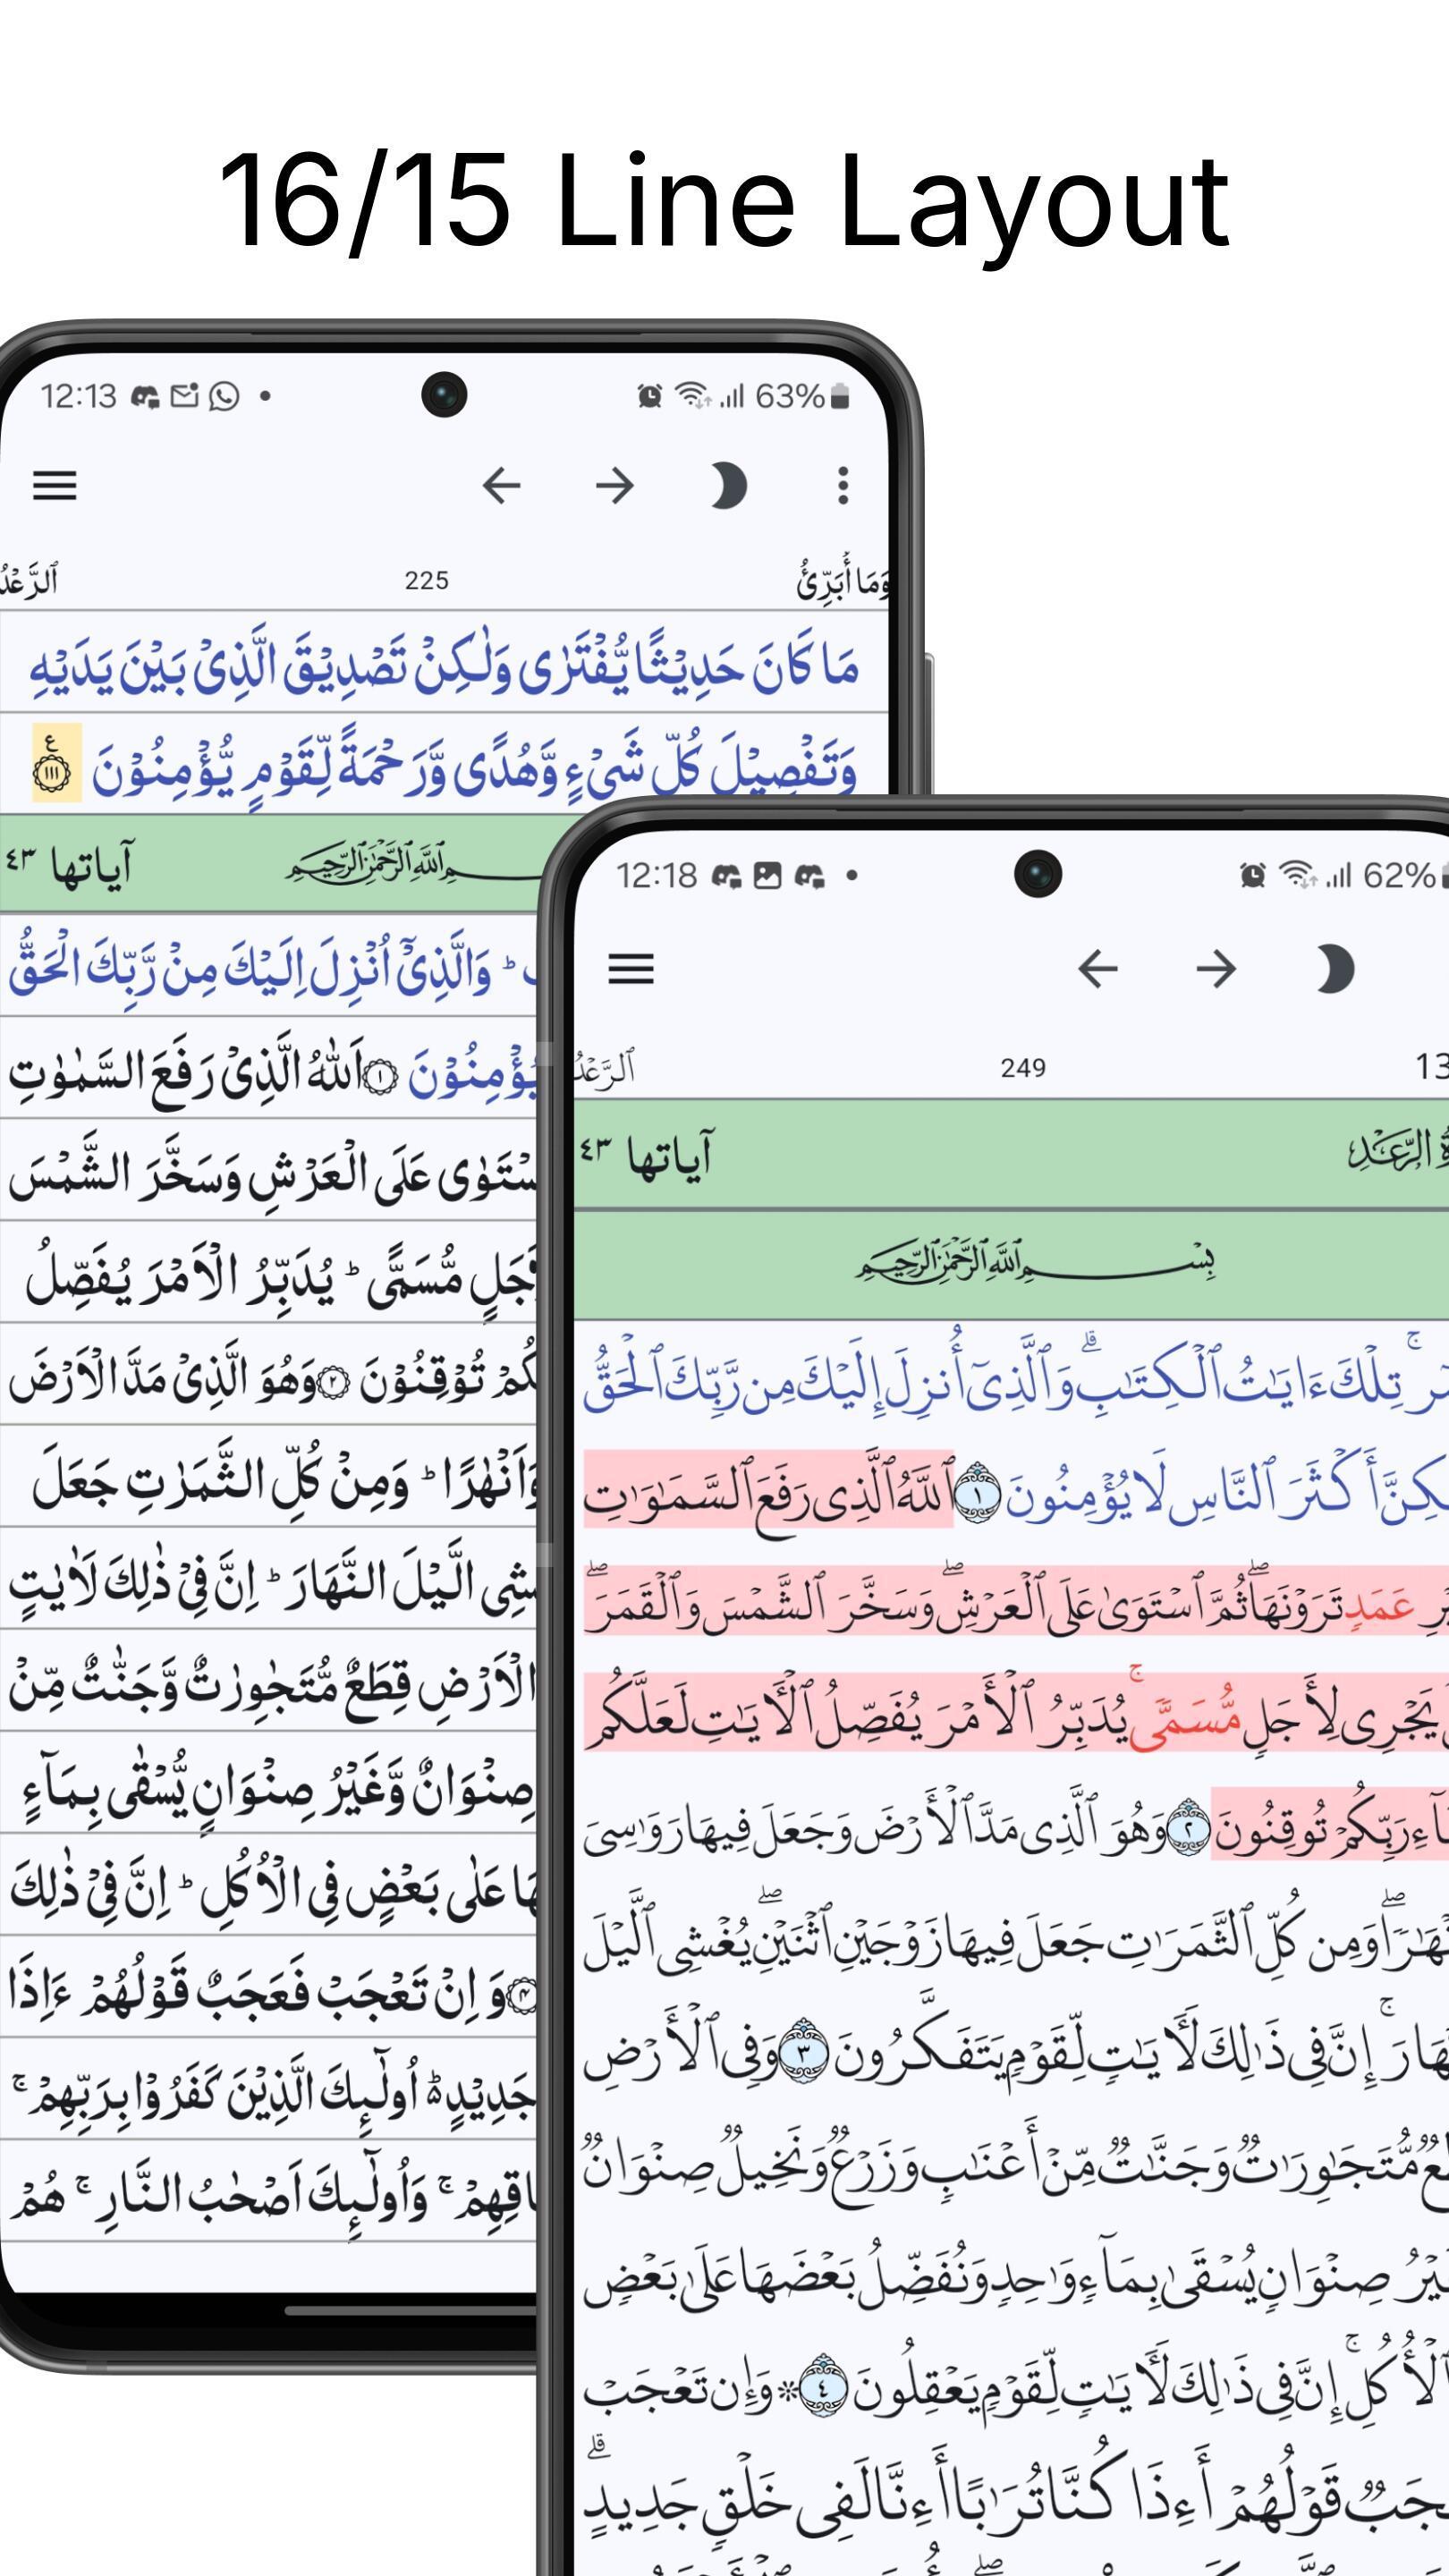Toggle night mode moon on front phone
The height and width of the screenshot is (2576, 1449).
click(x=1333, y=969)
